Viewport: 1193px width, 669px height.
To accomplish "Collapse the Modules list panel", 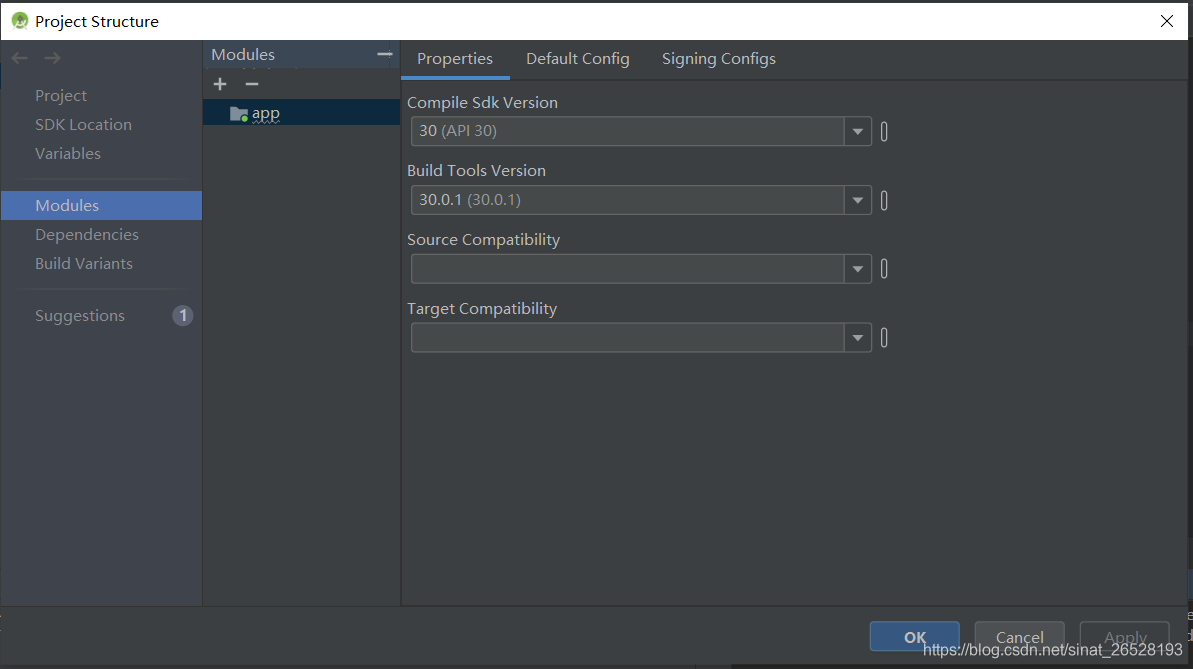I will pyautogui.click(x=385, y=54).
